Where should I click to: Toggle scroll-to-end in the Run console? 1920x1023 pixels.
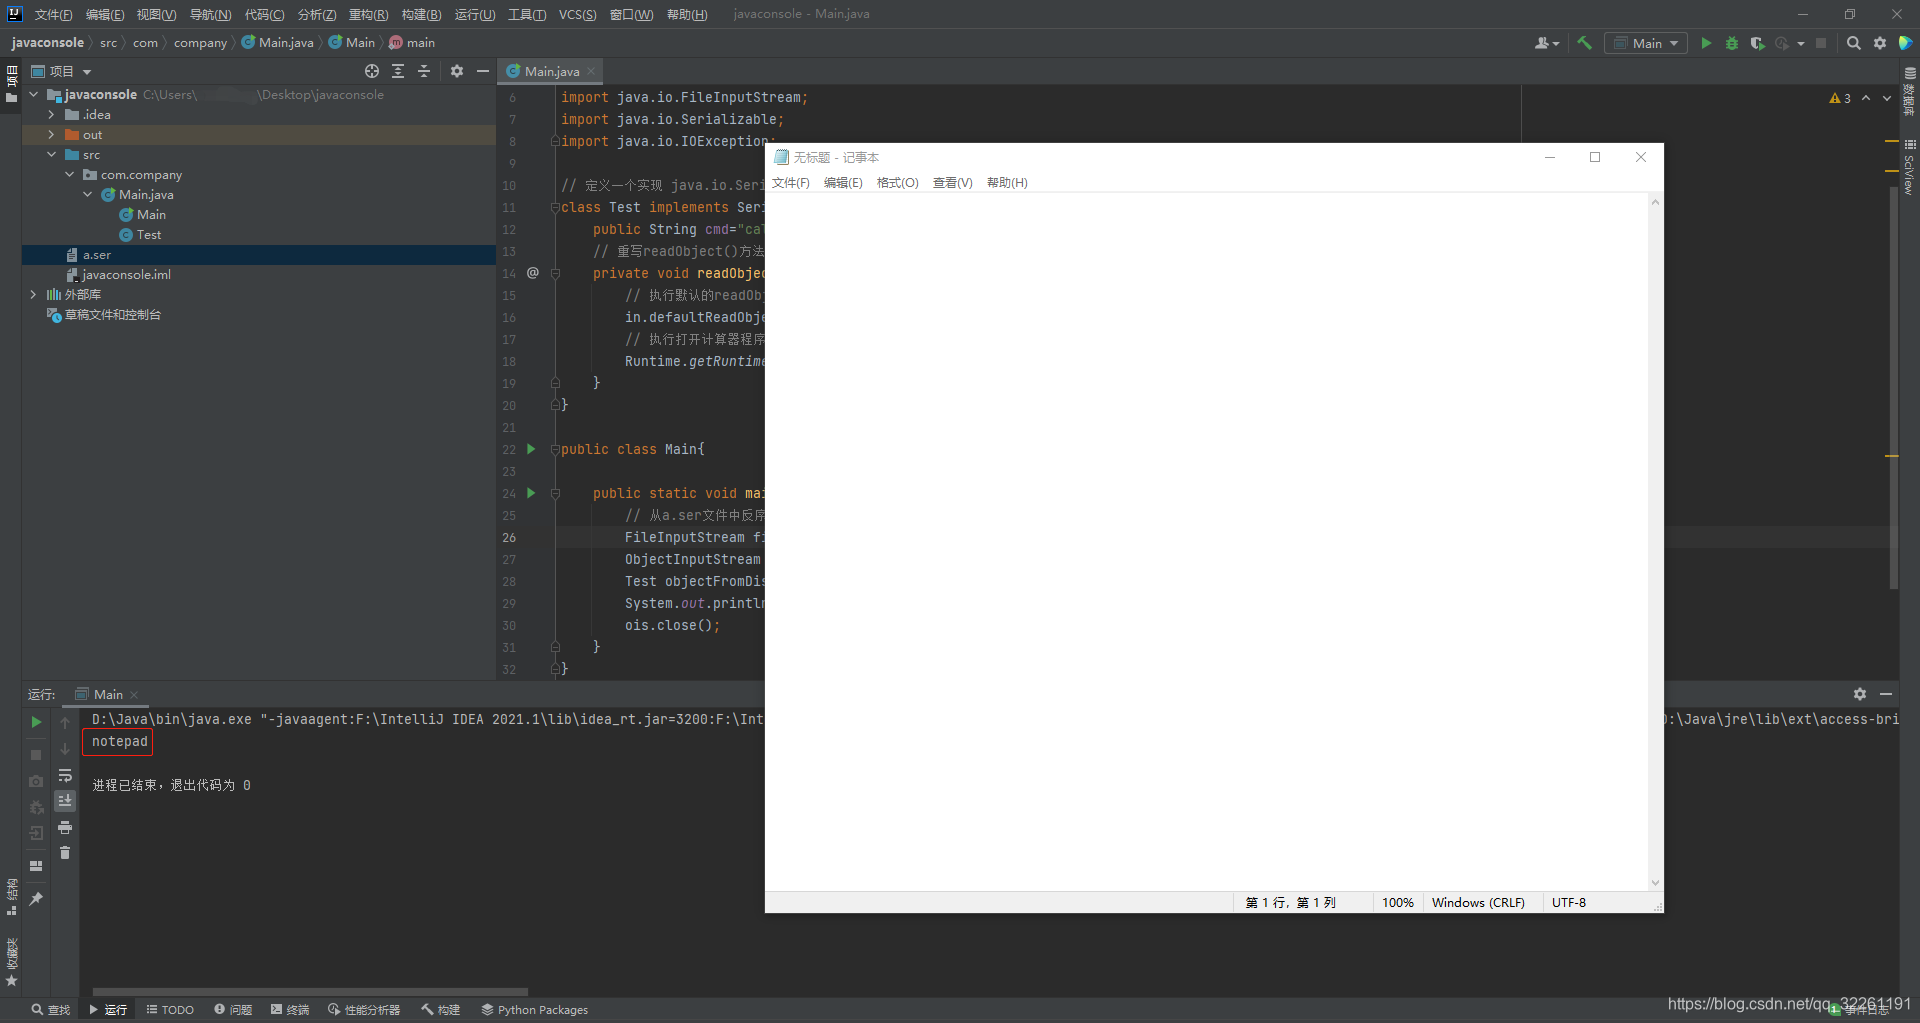pyautogui.click(x=65, y=801)
